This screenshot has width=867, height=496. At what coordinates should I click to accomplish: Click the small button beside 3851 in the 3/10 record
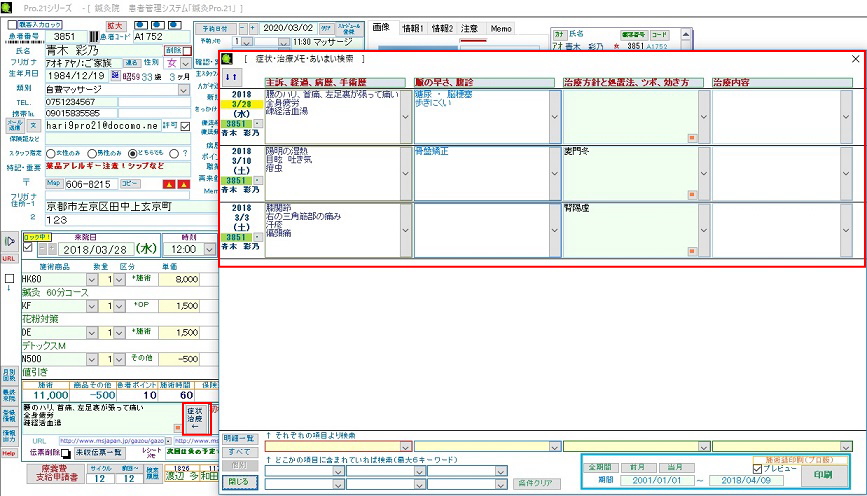(x=258, y=181)
